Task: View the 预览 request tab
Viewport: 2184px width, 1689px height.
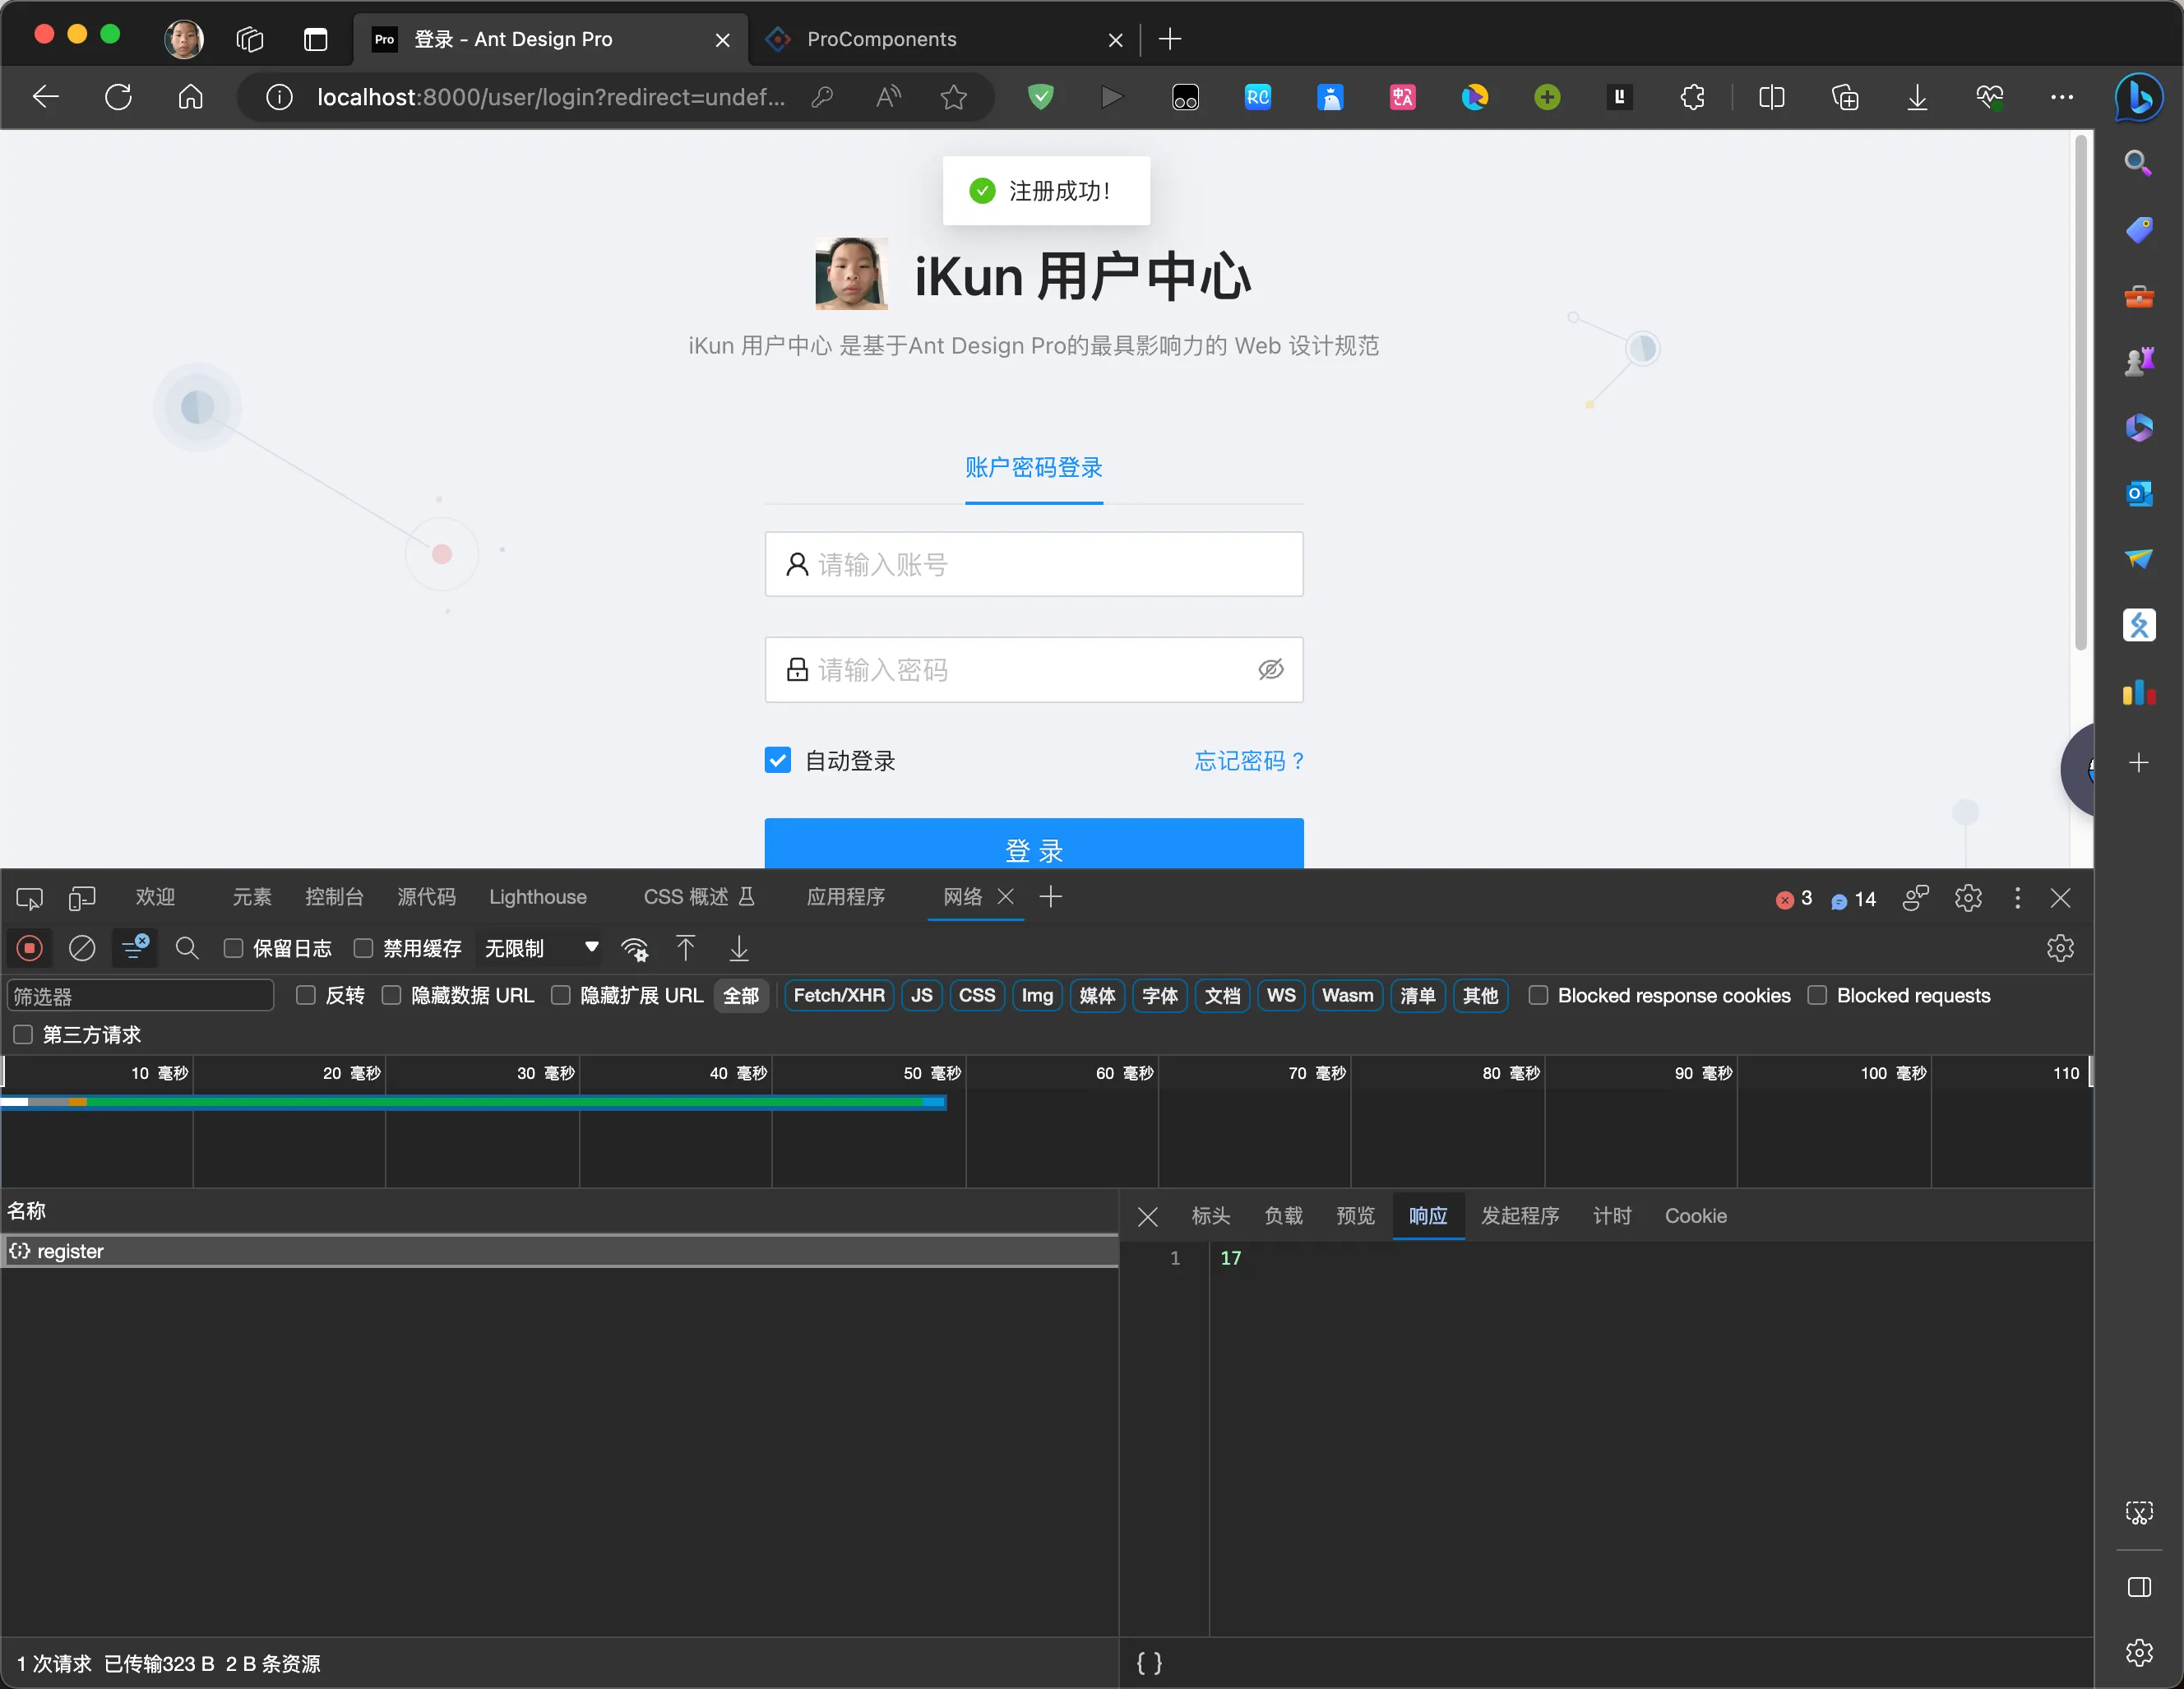Action: click(1355, 1216)
